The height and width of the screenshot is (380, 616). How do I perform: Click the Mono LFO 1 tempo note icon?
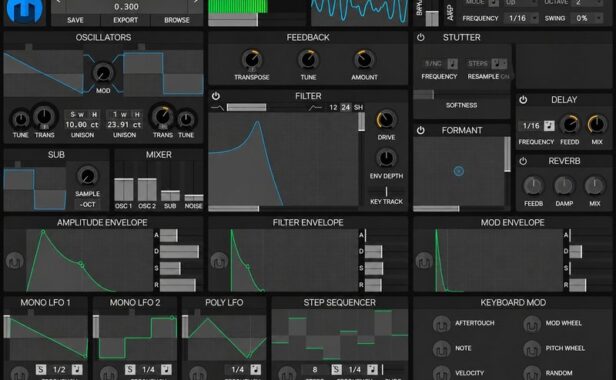click(x=77, y=369)
